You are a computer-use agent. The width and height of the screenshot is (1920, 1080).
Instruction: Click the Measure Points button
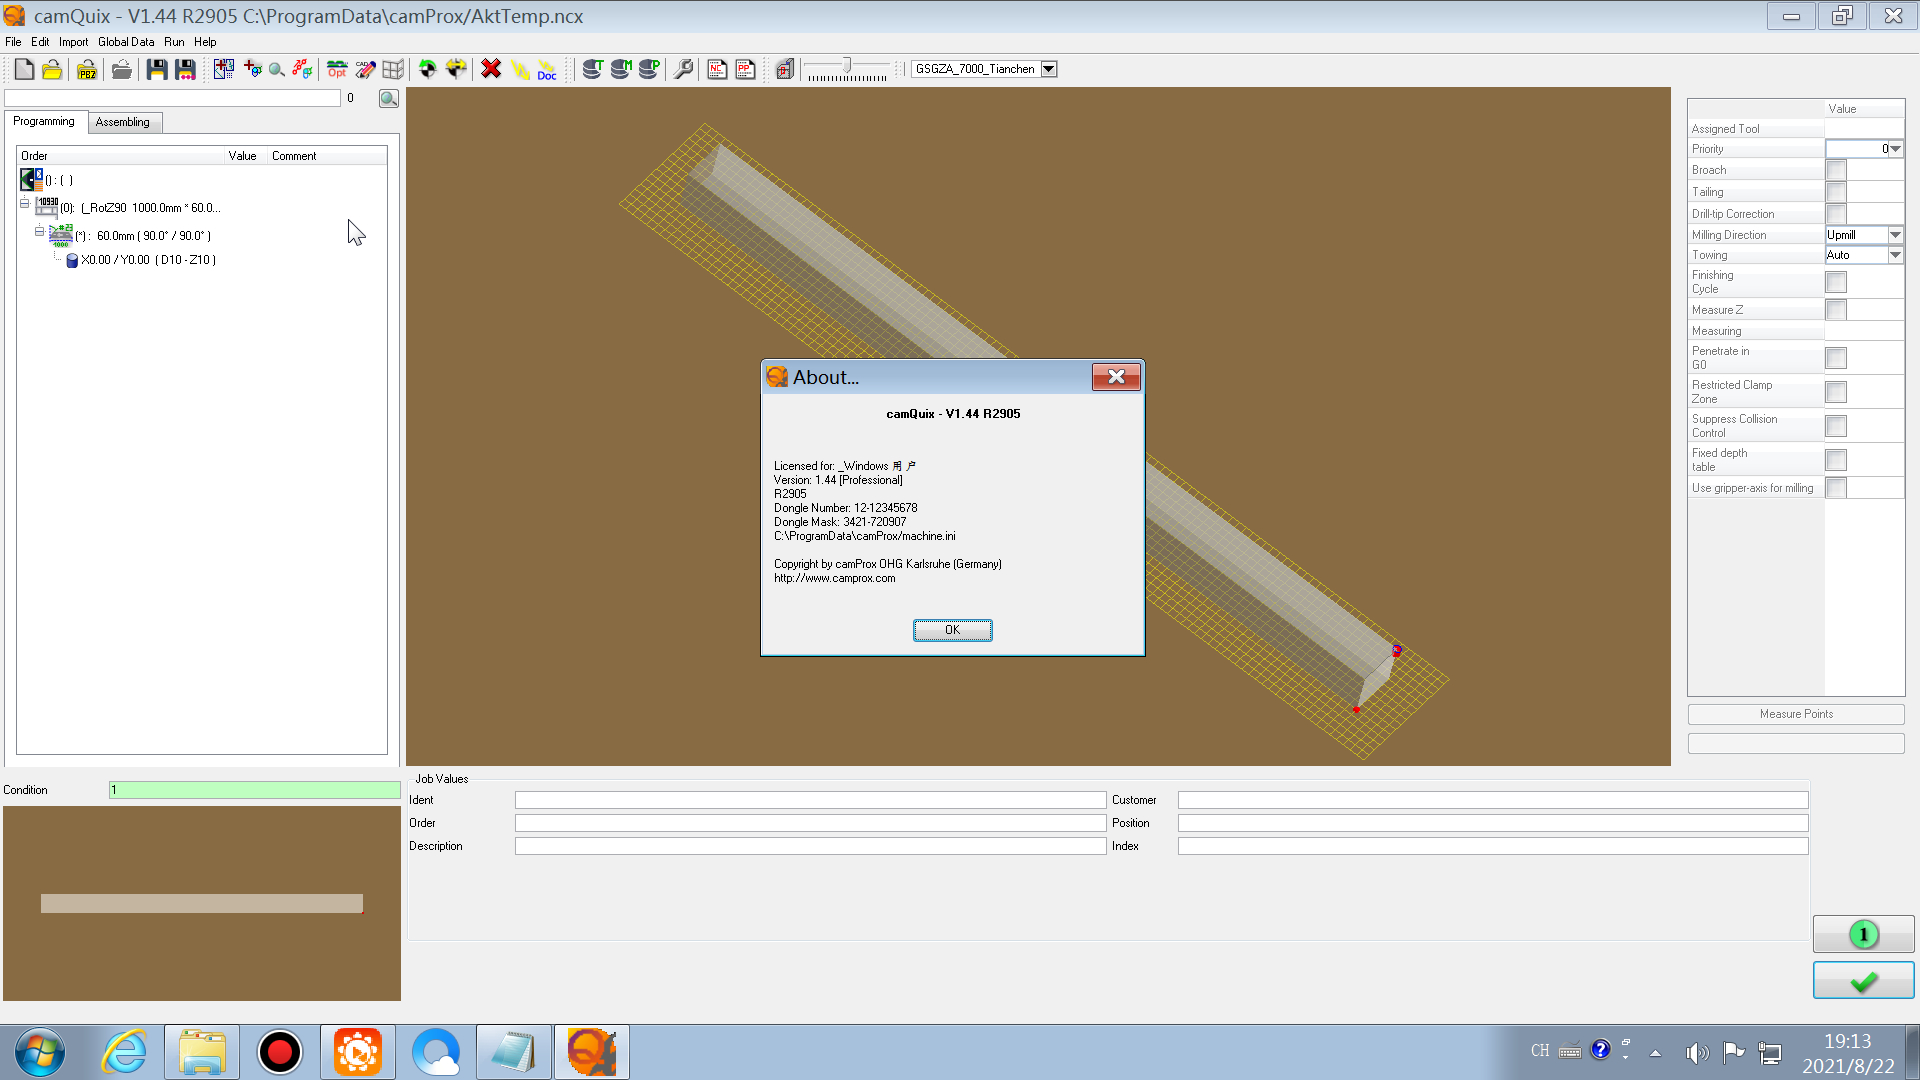tap(1796, 714)
